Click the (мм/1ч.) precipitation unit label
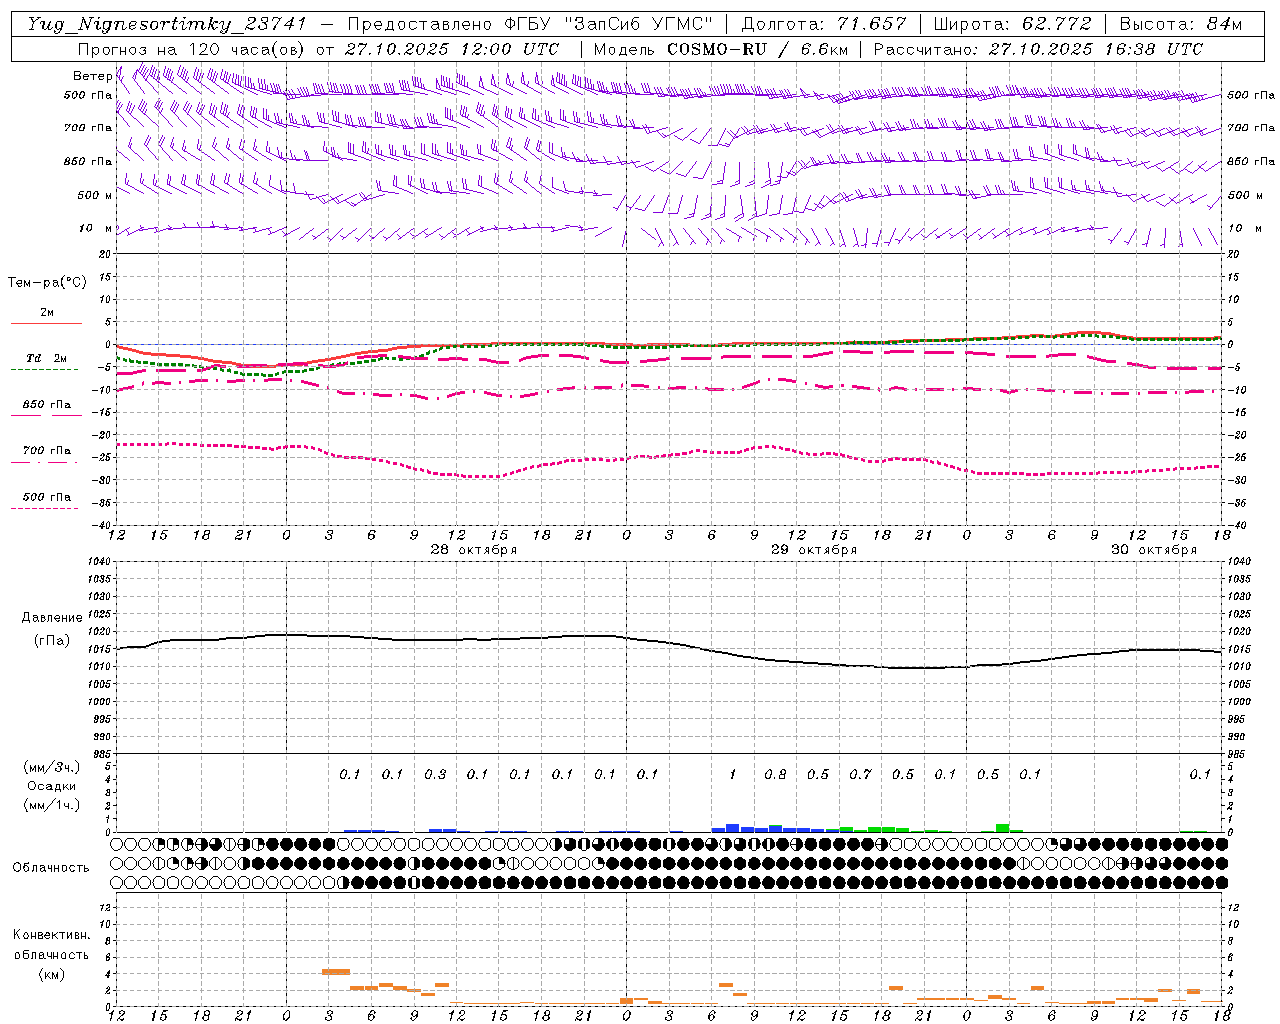The image size is (1280, 1024). click(51, 805)
